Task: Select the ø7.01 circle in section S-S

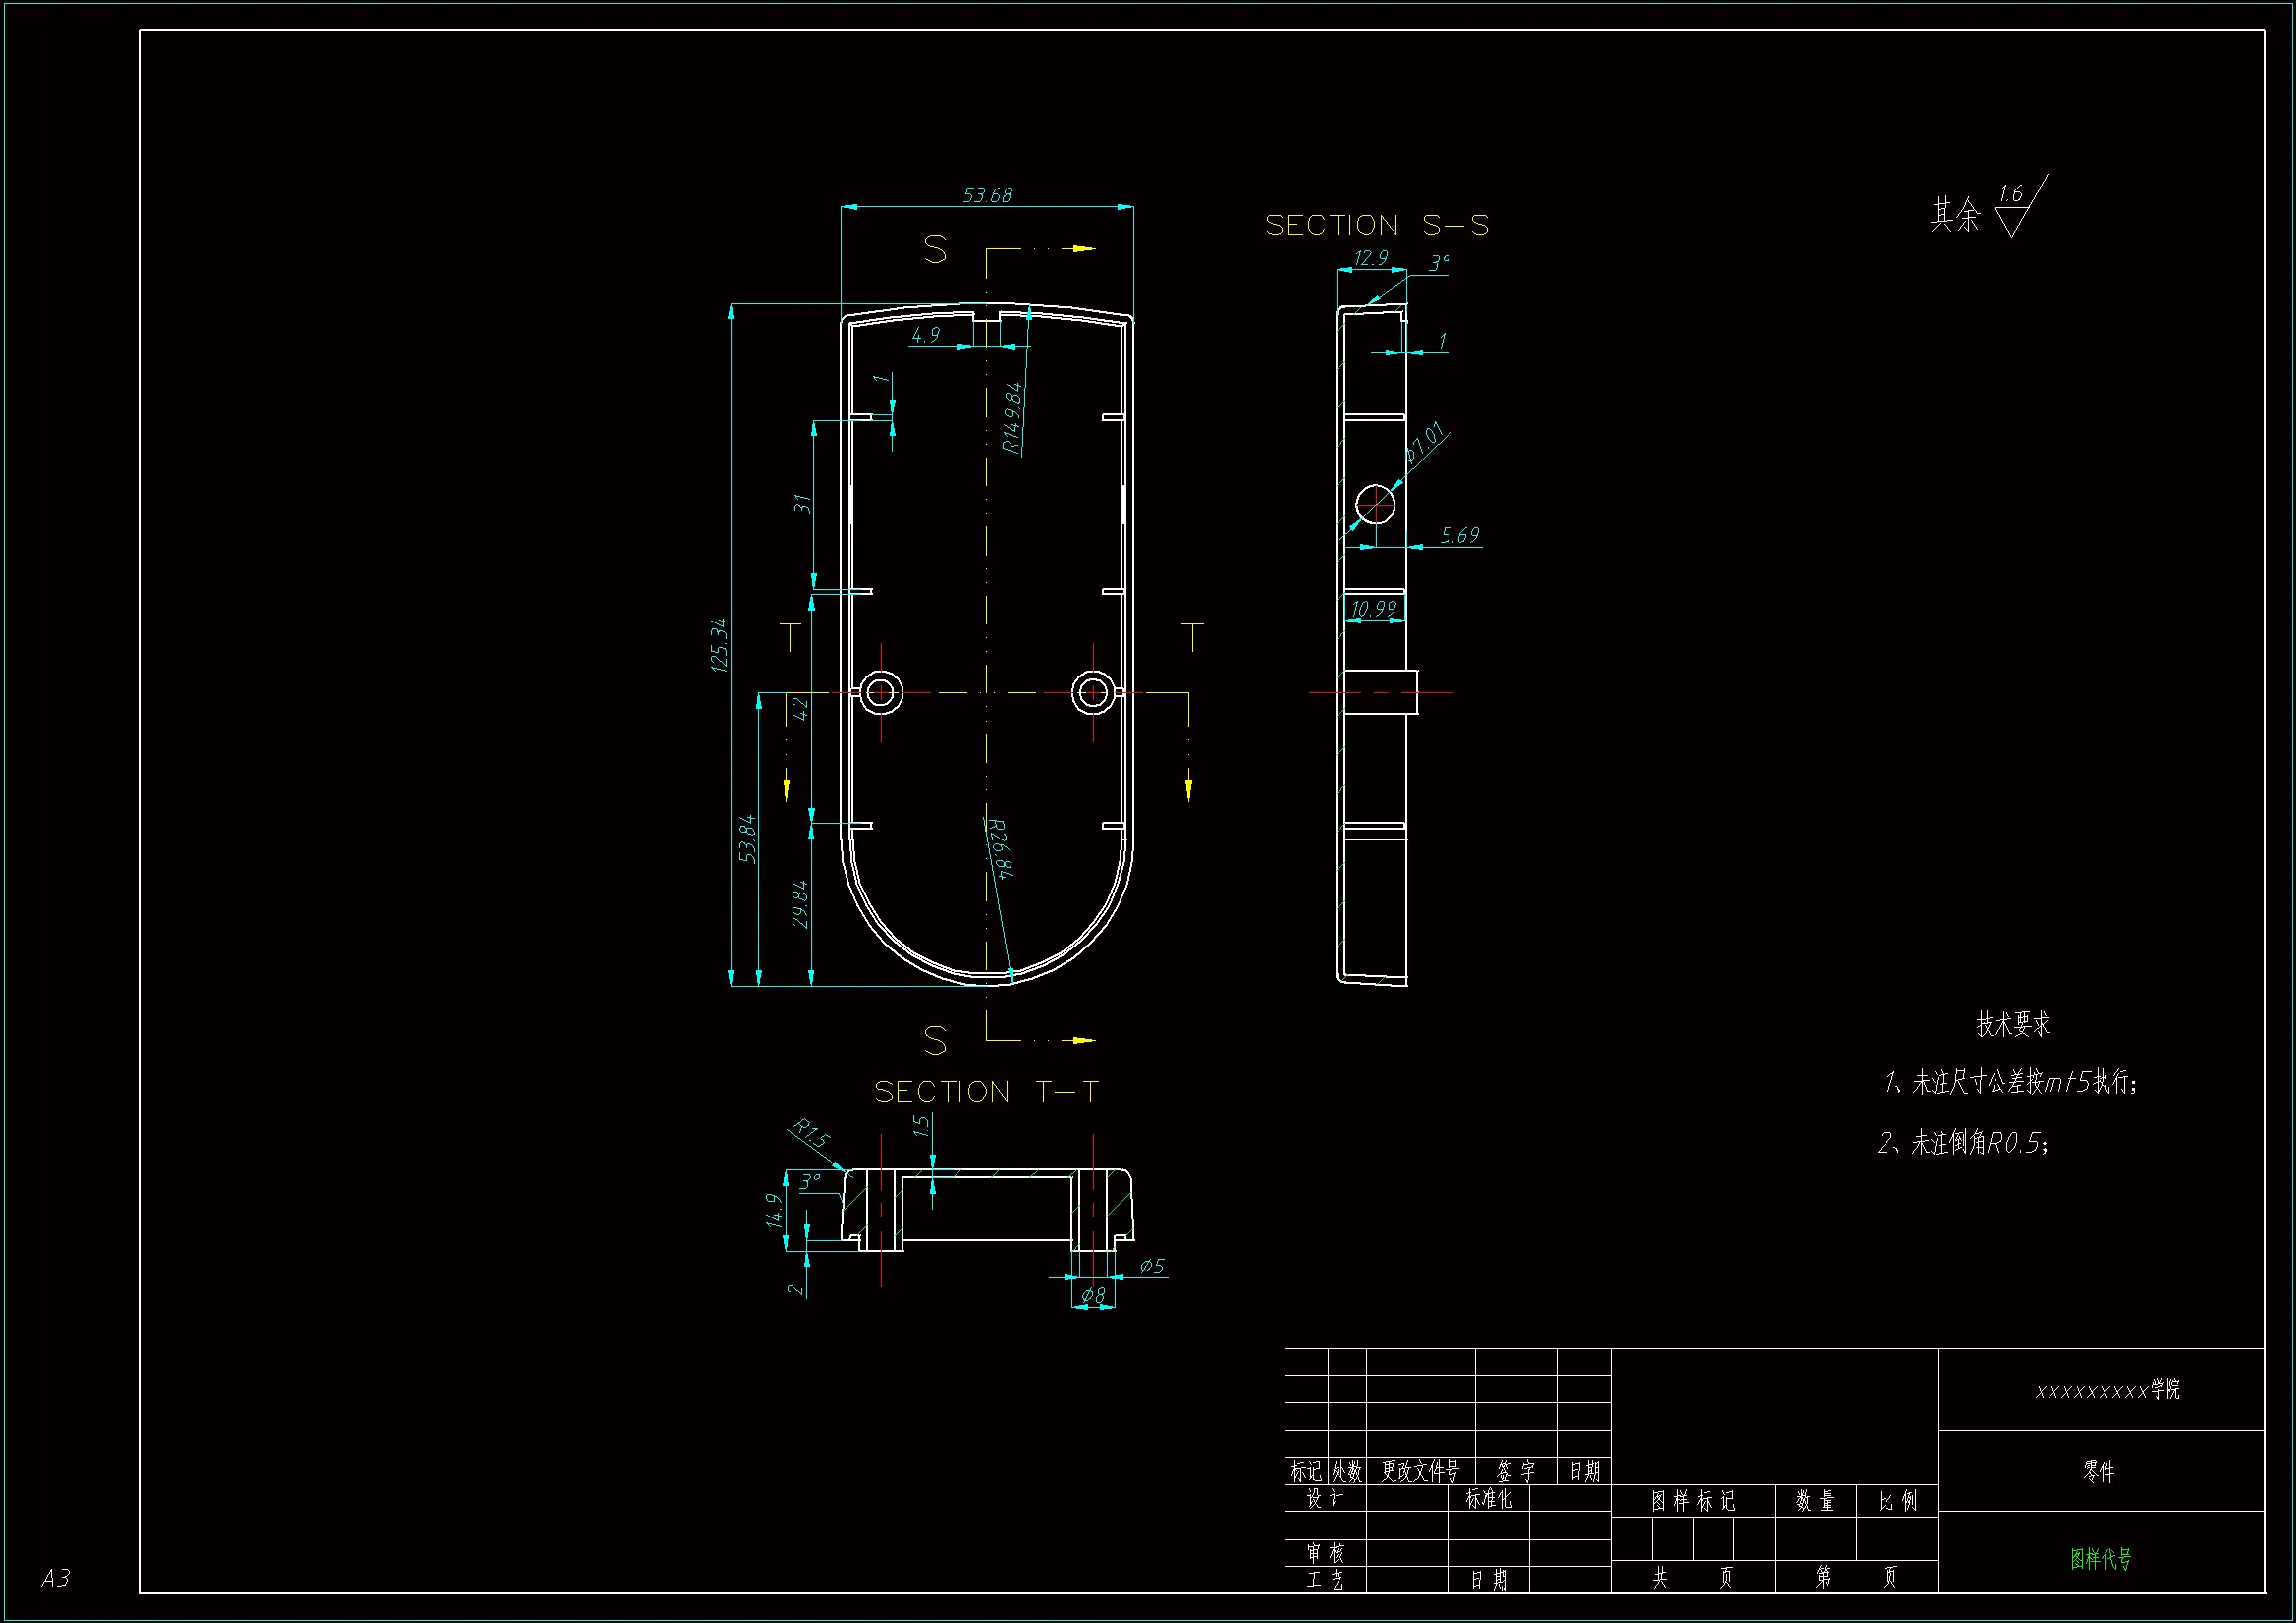Action: tap(1375, 504)
